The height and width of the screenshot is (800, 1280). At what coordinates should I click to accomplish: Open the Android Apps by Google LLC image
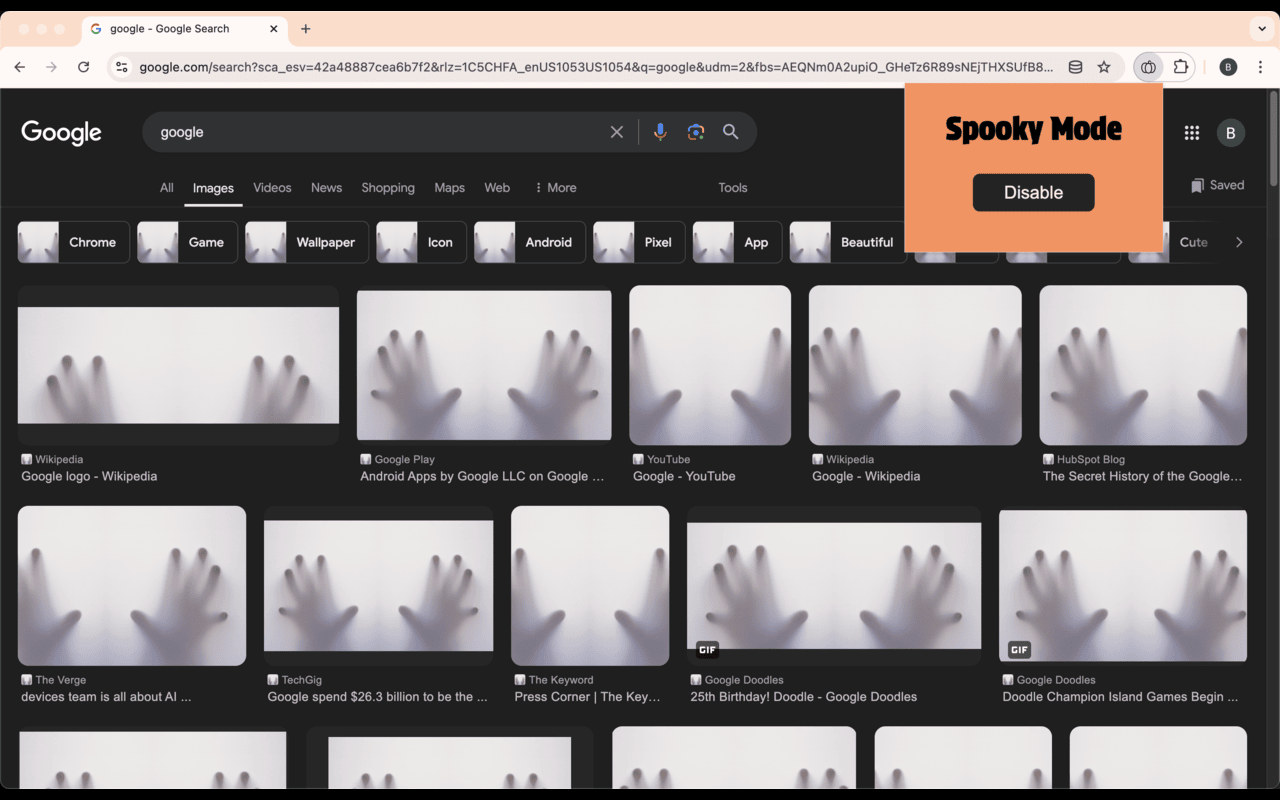click(x=484, y=365)
